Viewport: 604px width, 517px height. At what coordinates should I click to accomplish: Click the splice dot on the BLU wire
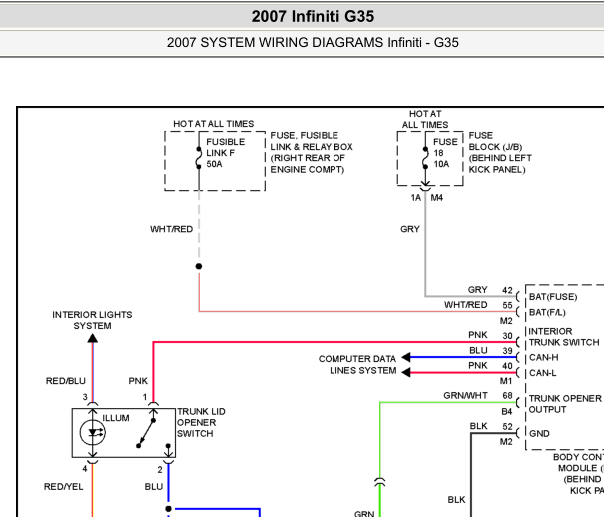click(x=168, y=509)
